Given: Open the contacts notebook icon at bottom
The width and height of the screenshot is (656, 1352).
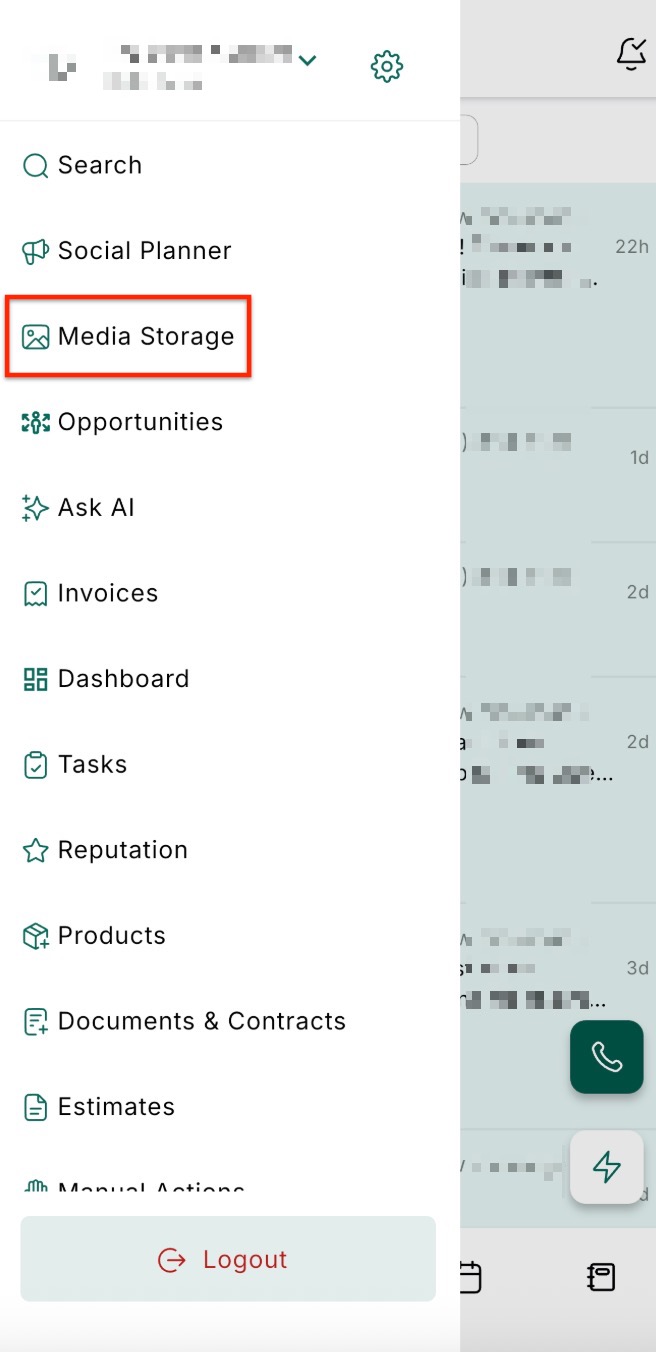Looking at the screenshot, I should [601, 1277].
